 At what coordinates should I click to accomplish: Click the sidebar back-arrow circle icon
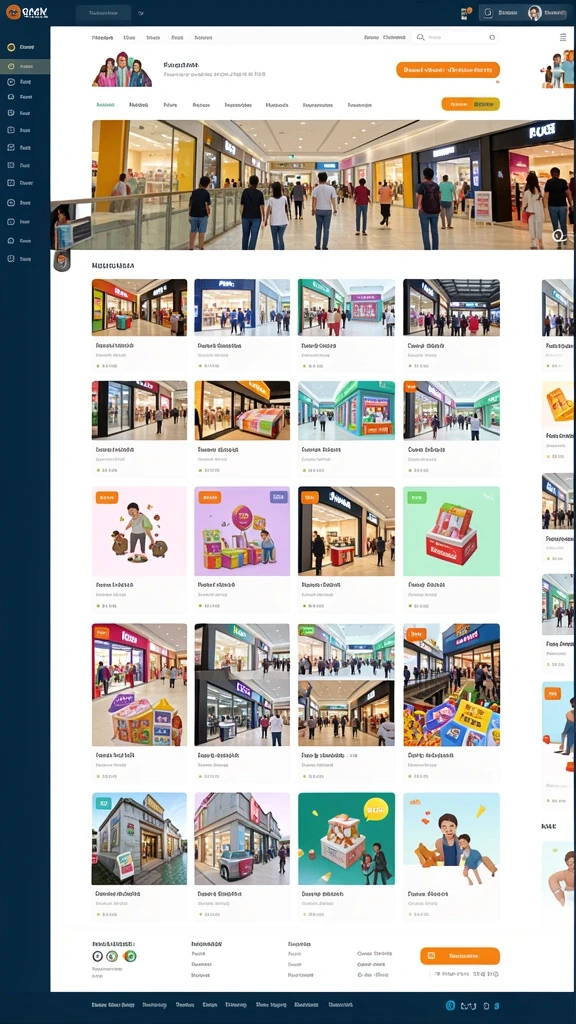(10, 202)
